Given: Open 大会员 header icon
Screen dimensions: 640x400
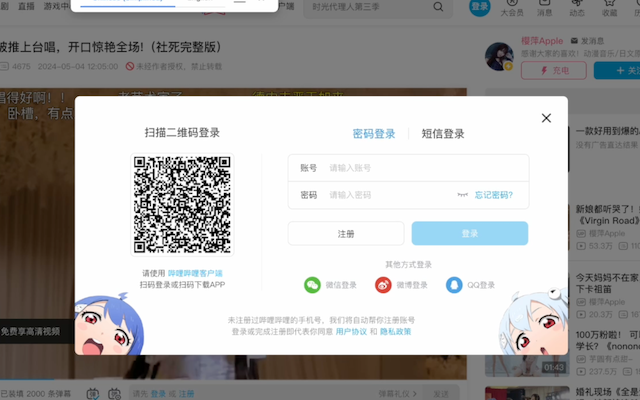Looking at the screenshot, I should coord(512,8).
